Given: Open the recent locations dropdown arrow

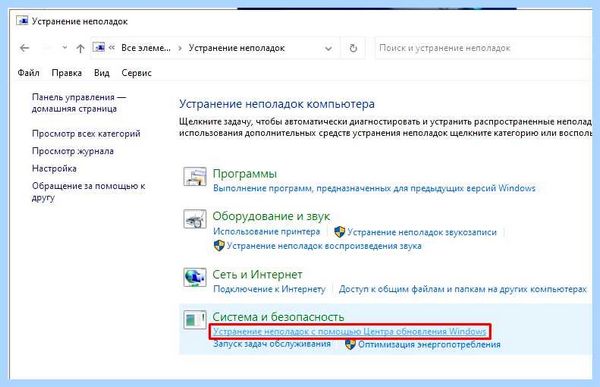Looking at the screenshot, I should (65, 48).
